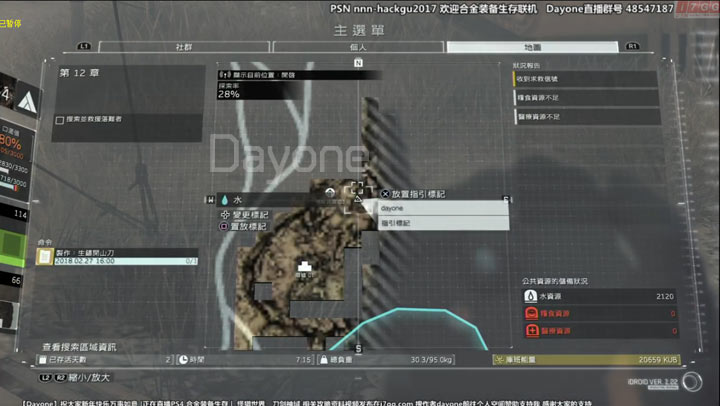Click the 庫班能量 energy icon
Screen dimensions: 720x406
click(499, 360)
